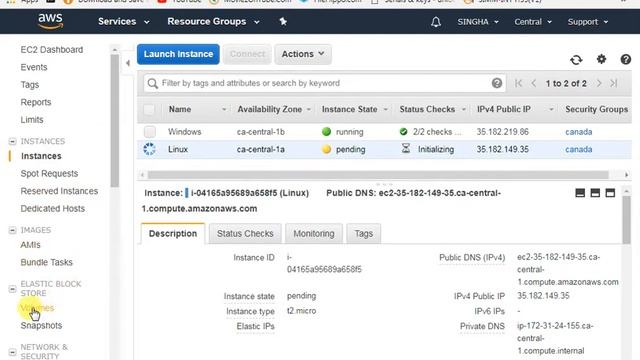640x360 pixels.
Task: Open Dedicated Hosts in sidebar
Action: (x=53, y=209)
